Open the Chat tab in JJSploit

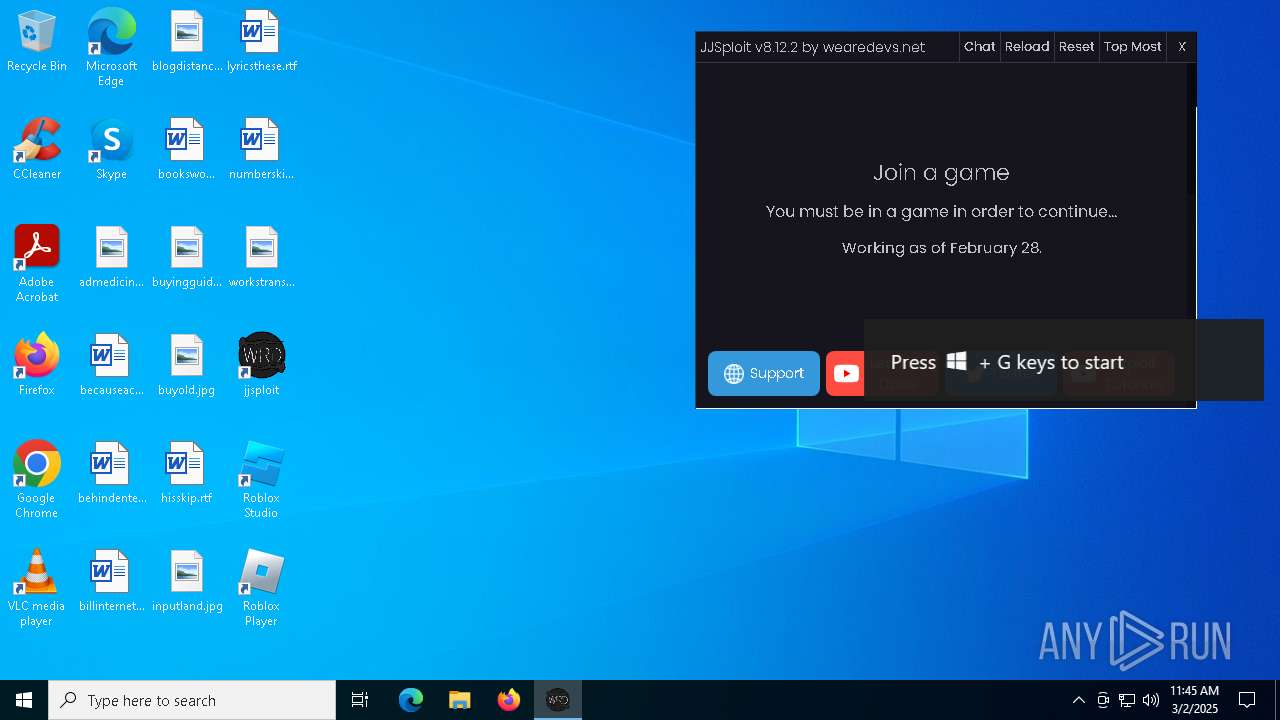click(980, 47)
